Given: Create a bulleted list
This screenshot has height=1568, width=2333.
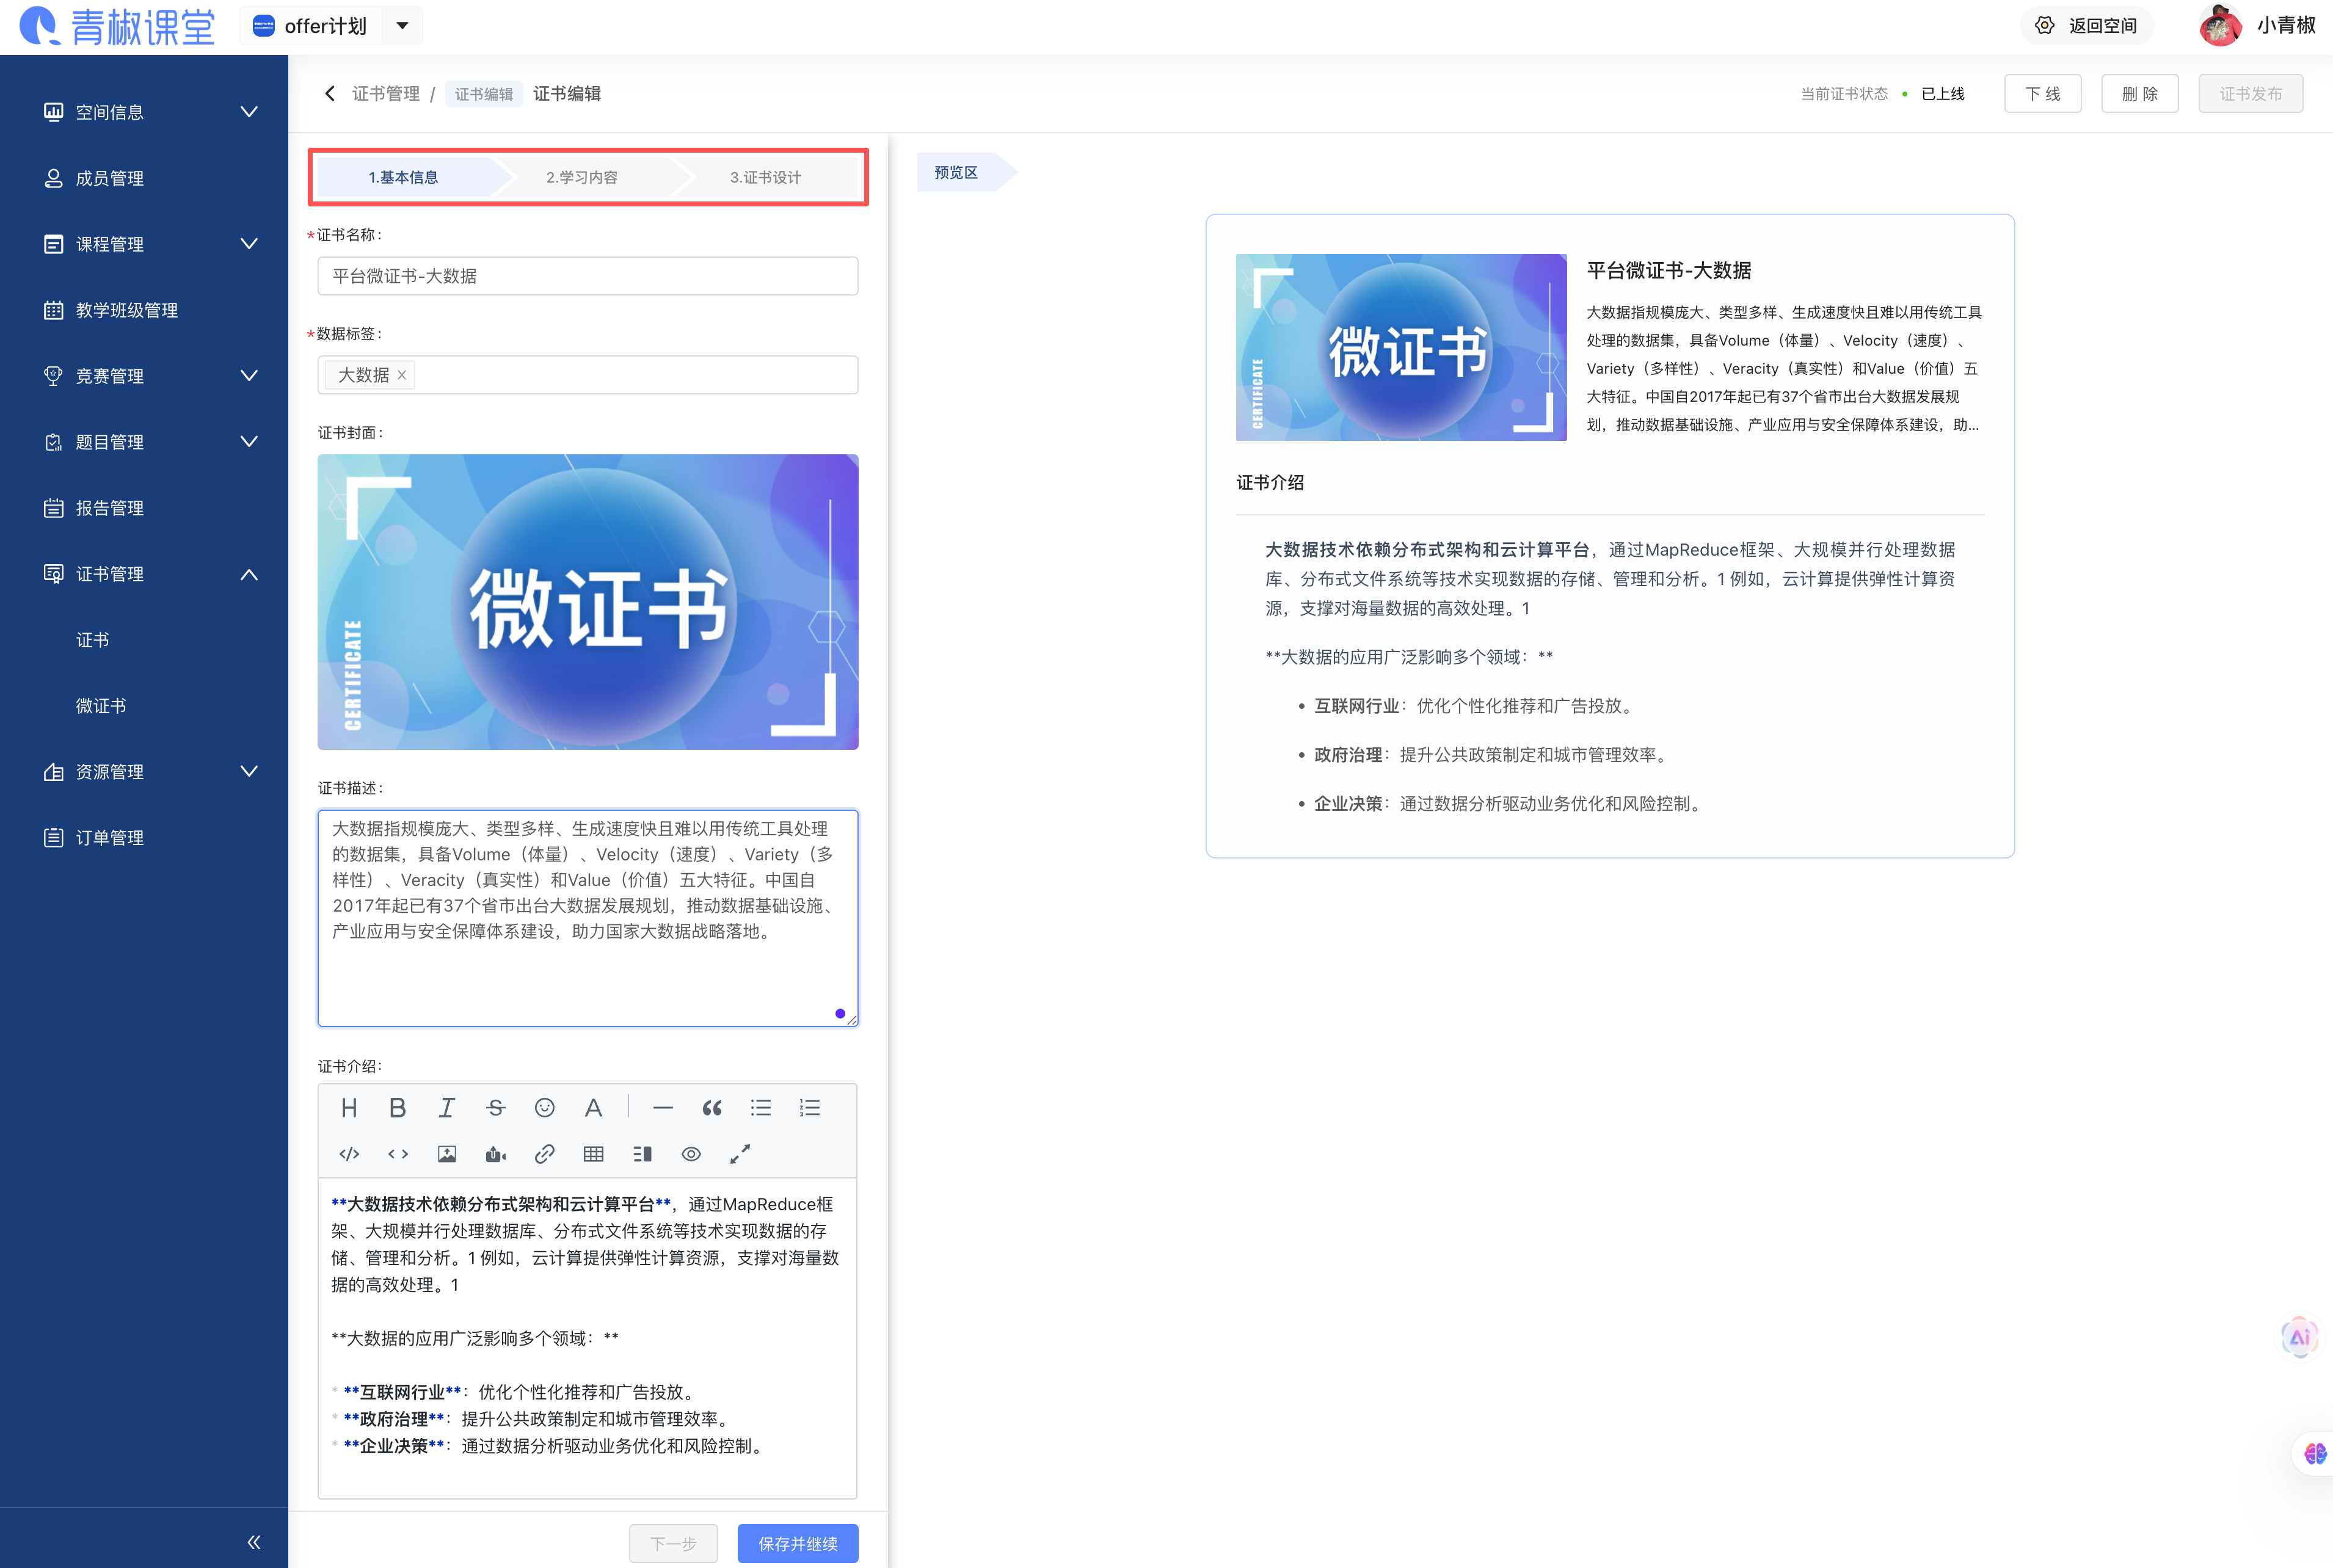Looking at the screenshot, I should (761, 1107).
